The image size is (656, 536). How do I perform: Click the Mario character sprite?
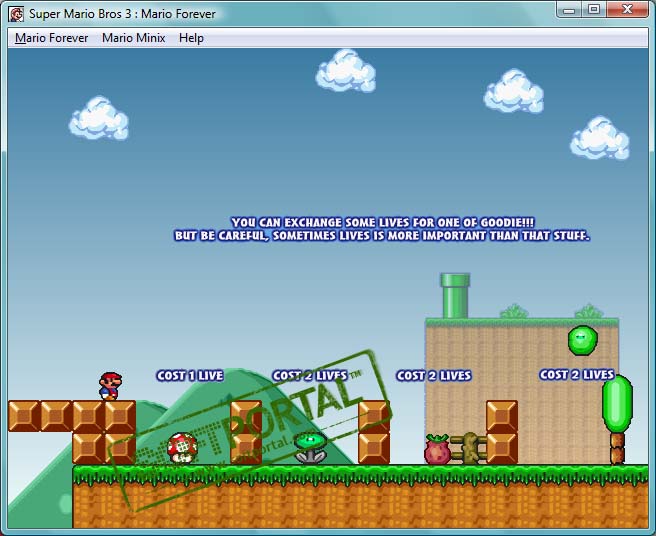pos(110,386)
